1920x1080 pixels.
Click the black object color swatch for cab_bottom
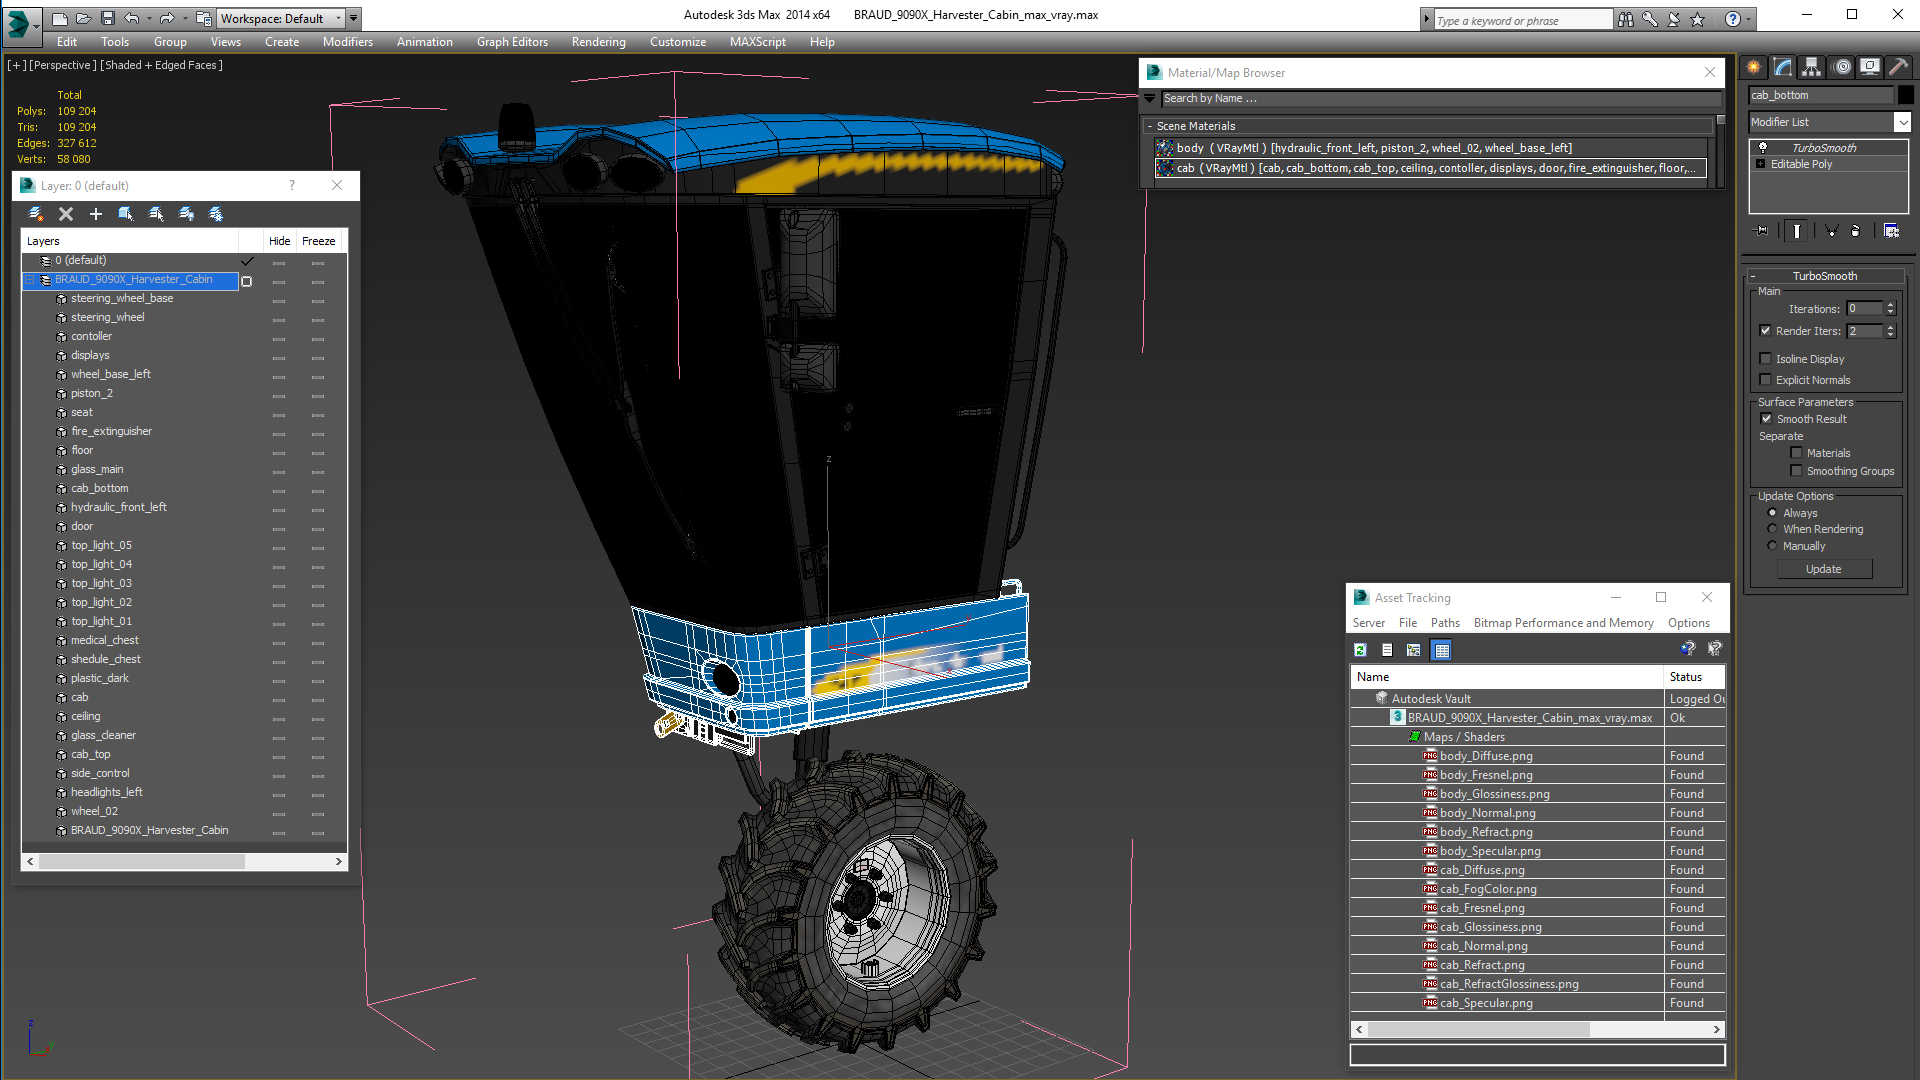tap(1906, 95)
